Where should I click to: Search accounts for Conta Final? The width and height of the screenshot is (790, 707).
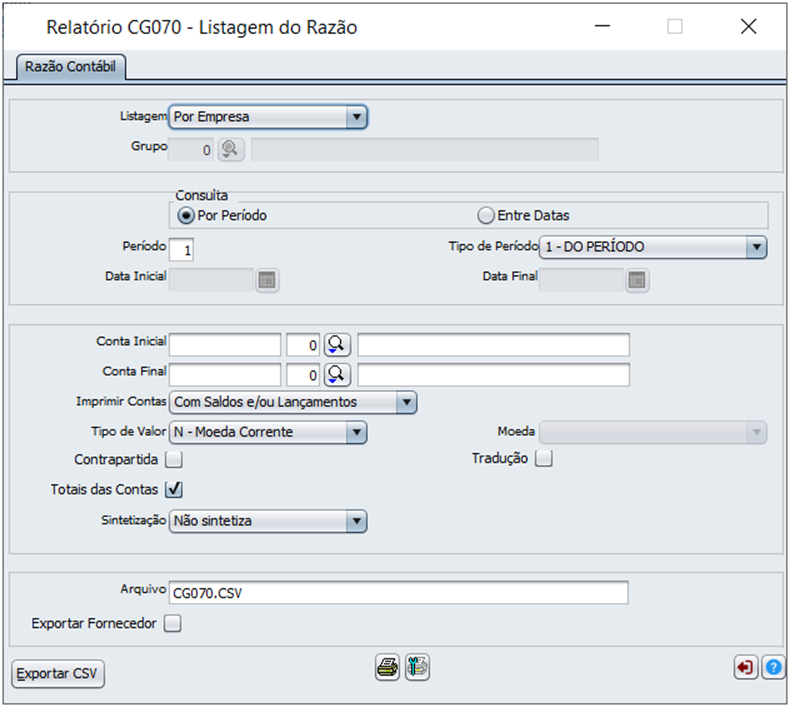(337, 374)
